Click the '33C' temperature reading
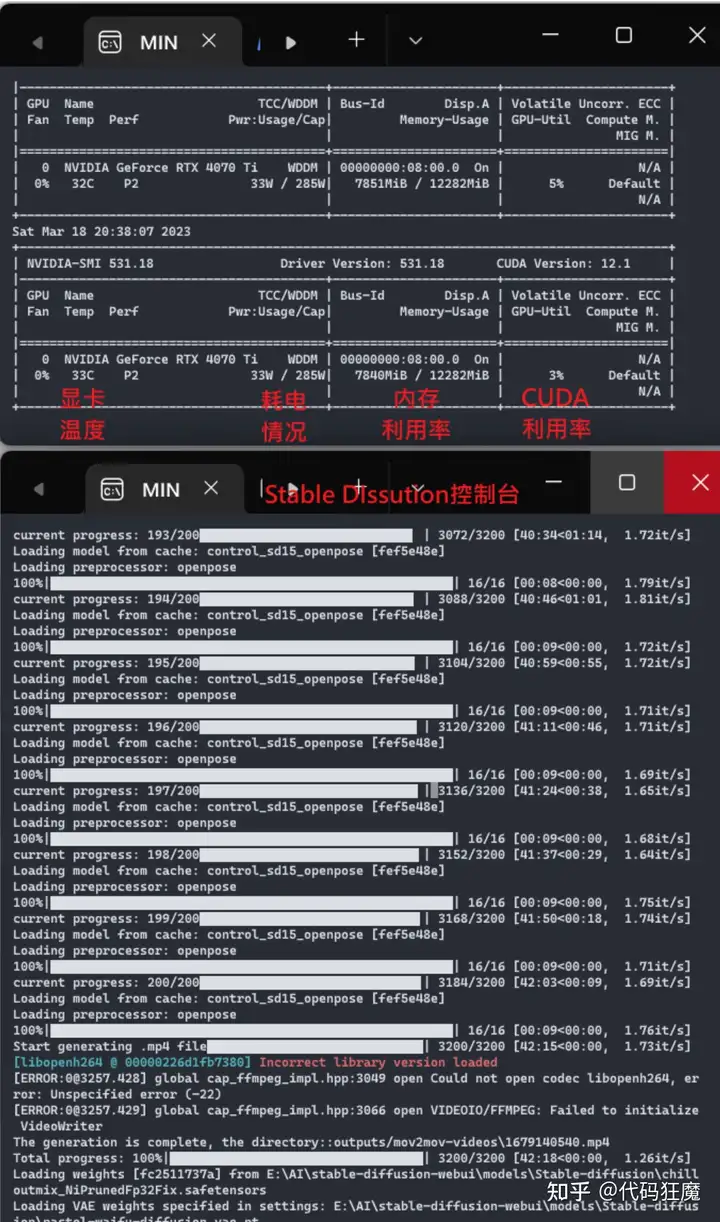 83,375
